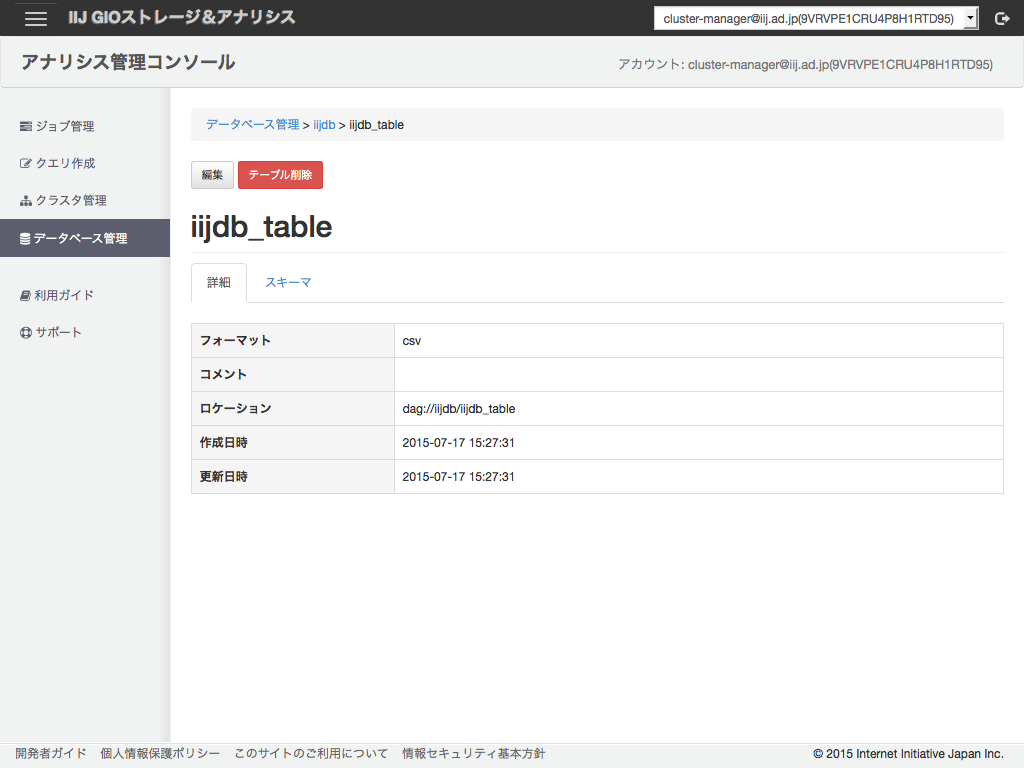Click the usage guide book icon
Viewport: 1024px width, 772px height.
click(25, 295)
